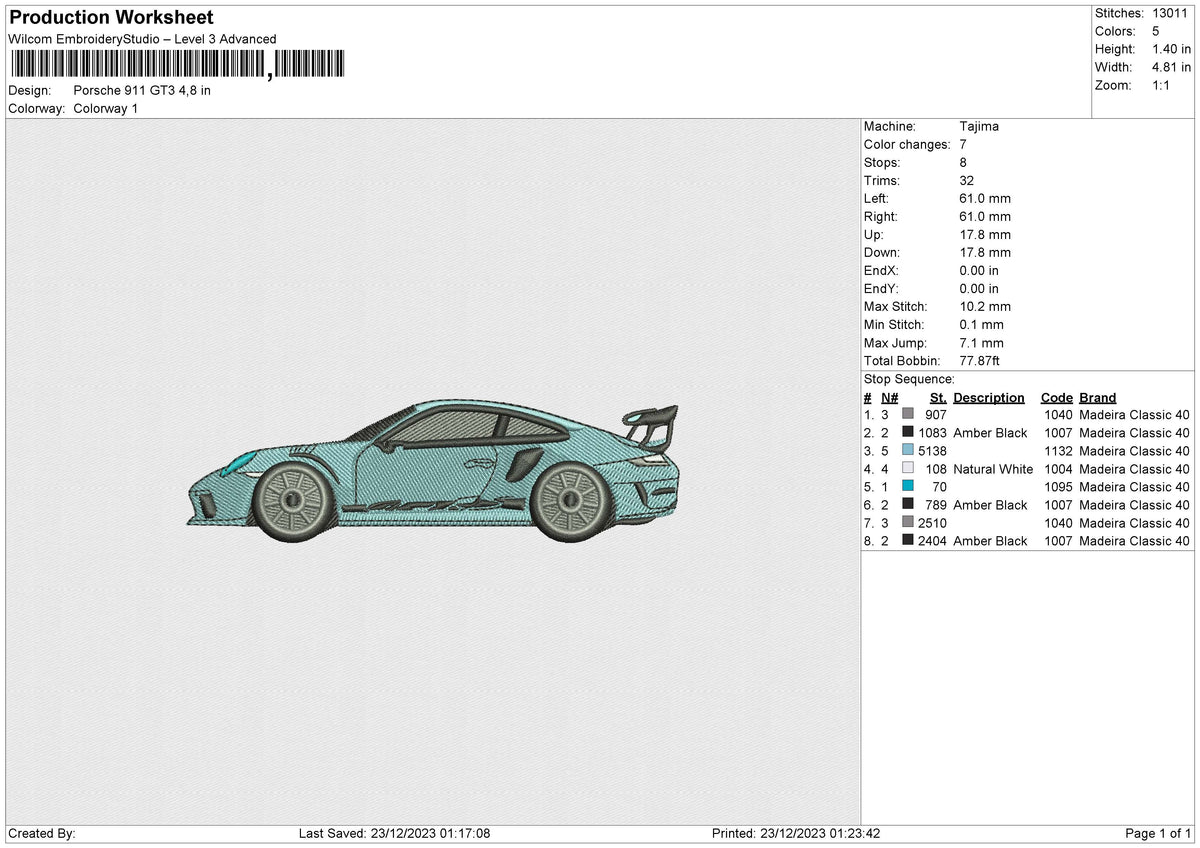Click the 'Down:' measurement label
The height and width of the screenshot is (848, 1200).
[x=882, y=252]
